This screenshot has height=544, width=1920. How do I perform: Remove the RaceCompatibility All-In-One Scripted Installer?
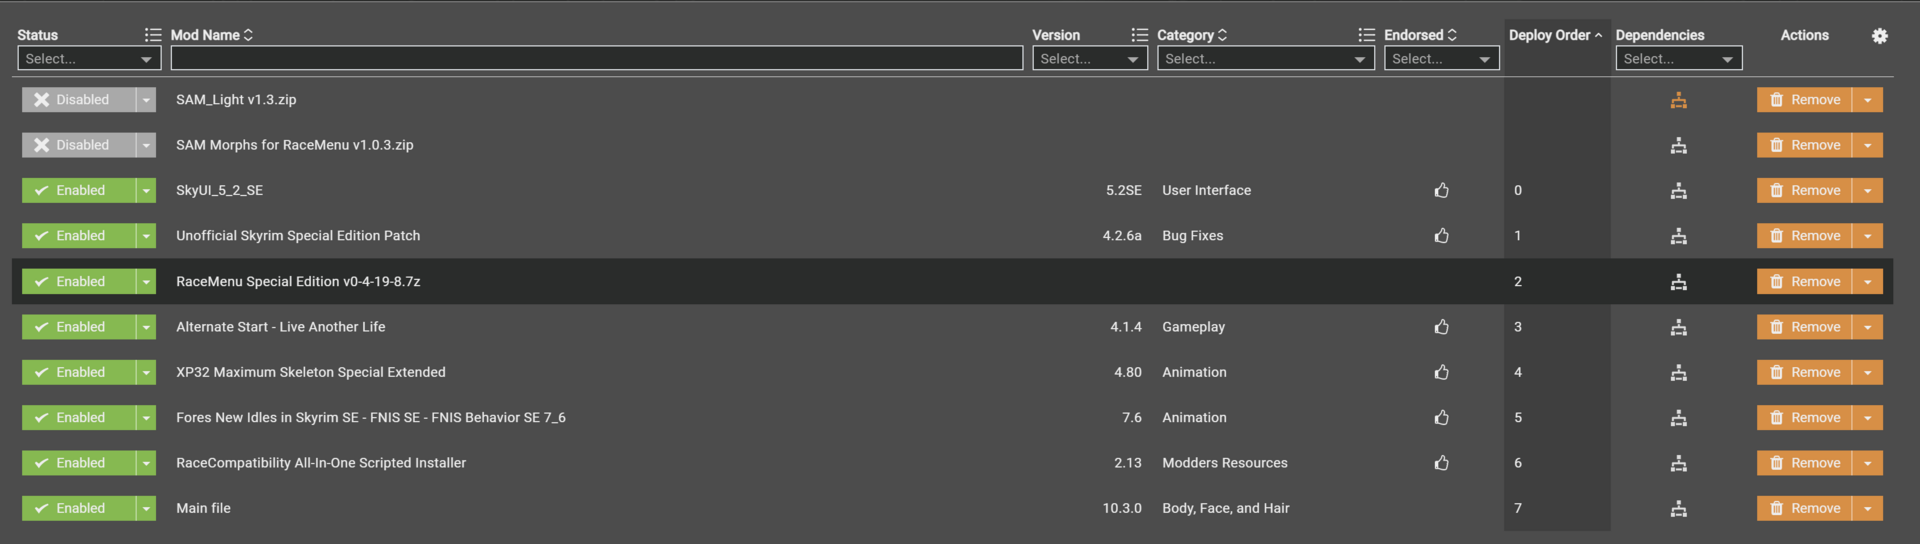[x=1804, y=463]
